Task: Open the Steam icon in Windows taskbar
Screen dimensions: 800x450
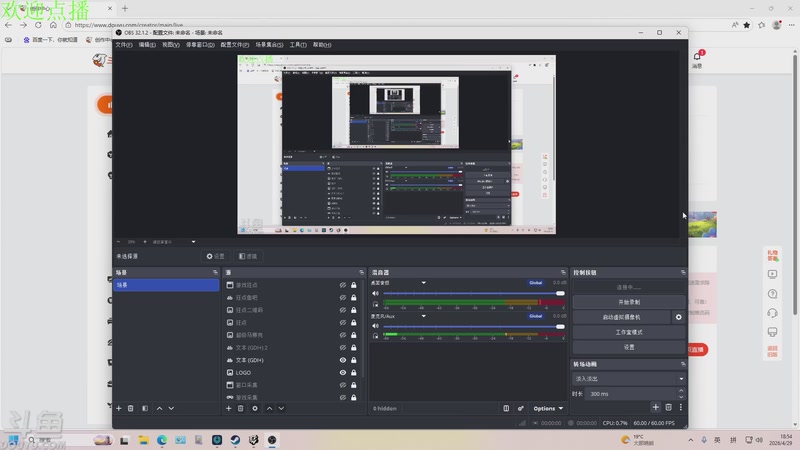Action: tap(235, 440)
